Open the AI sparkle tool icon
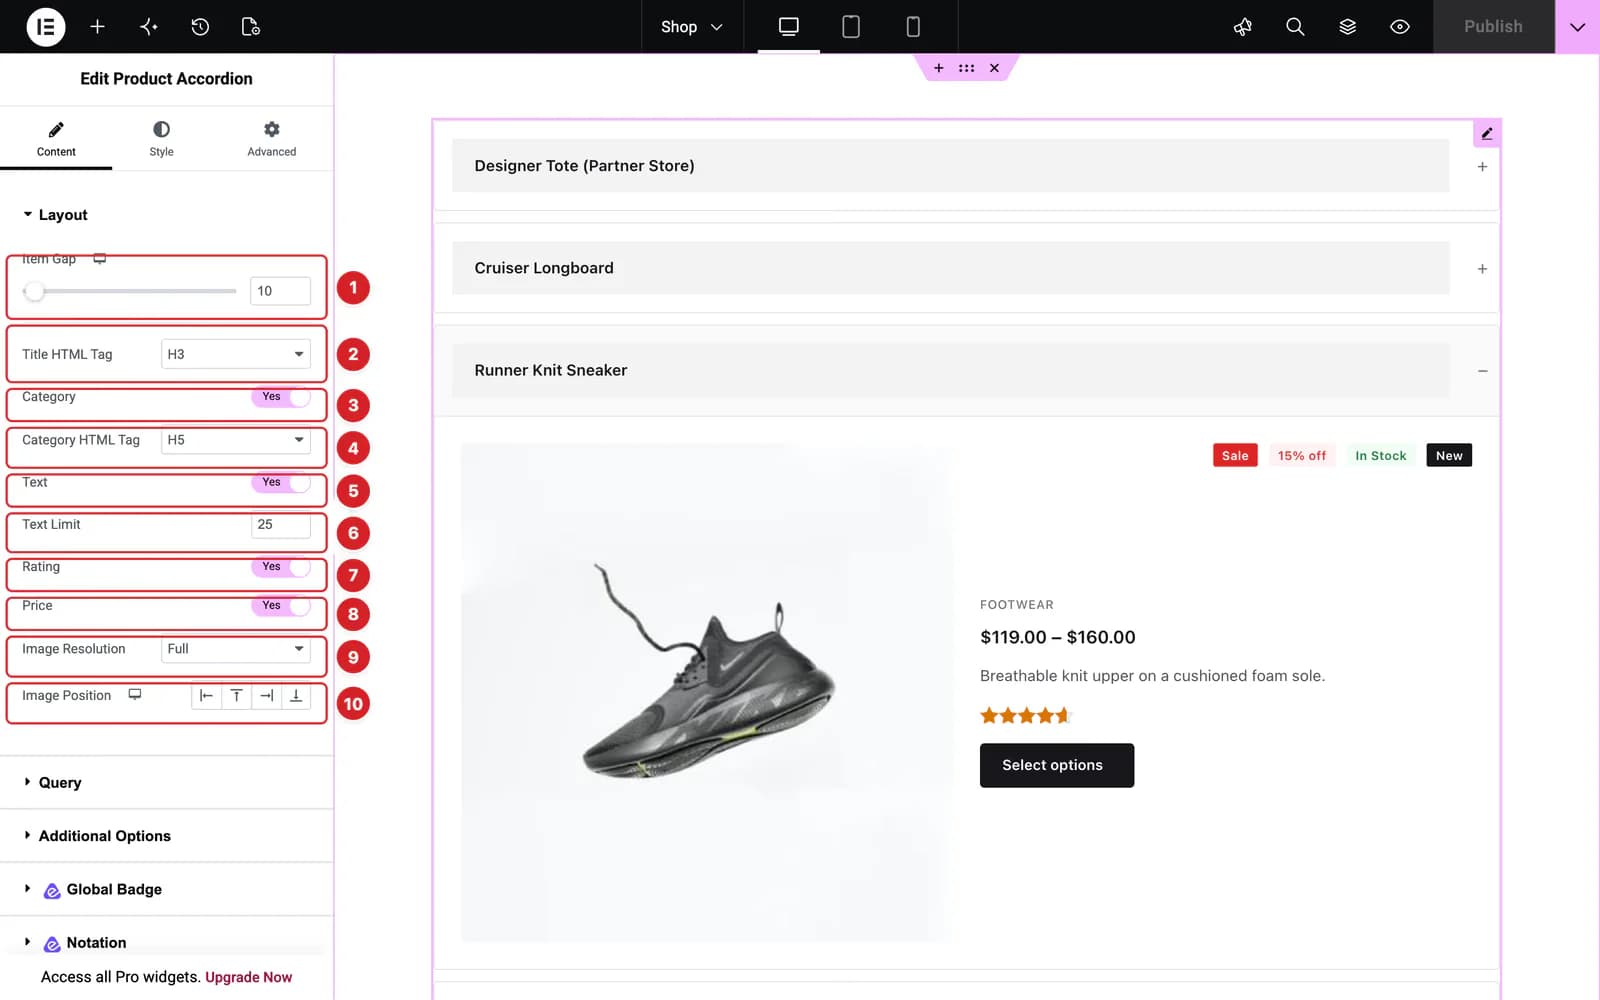Viewport: 1600px width, 1000px height. pyautogui.click(x=149, y=27)
